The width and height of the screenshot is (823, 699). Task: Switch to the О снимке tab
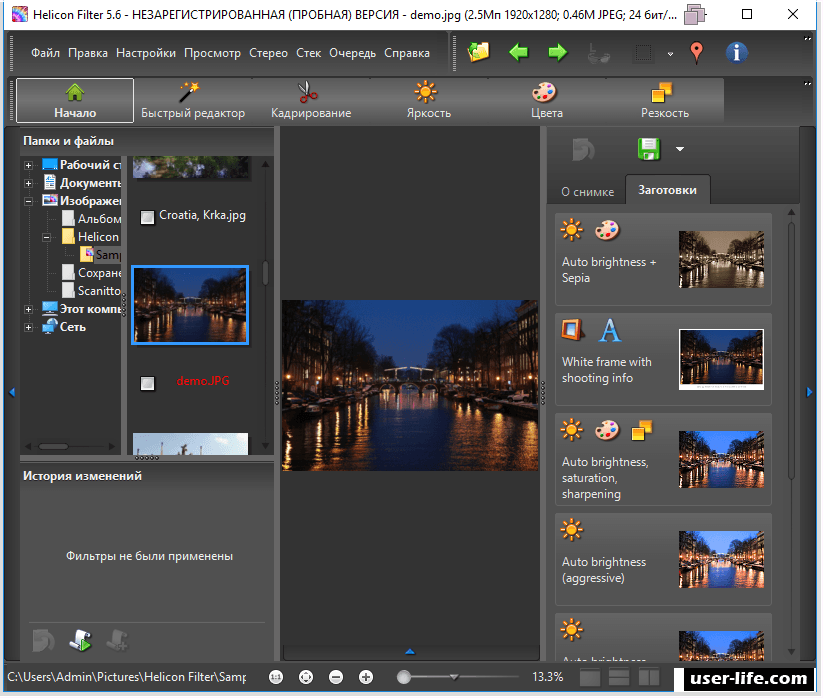(x=587, y=192)
